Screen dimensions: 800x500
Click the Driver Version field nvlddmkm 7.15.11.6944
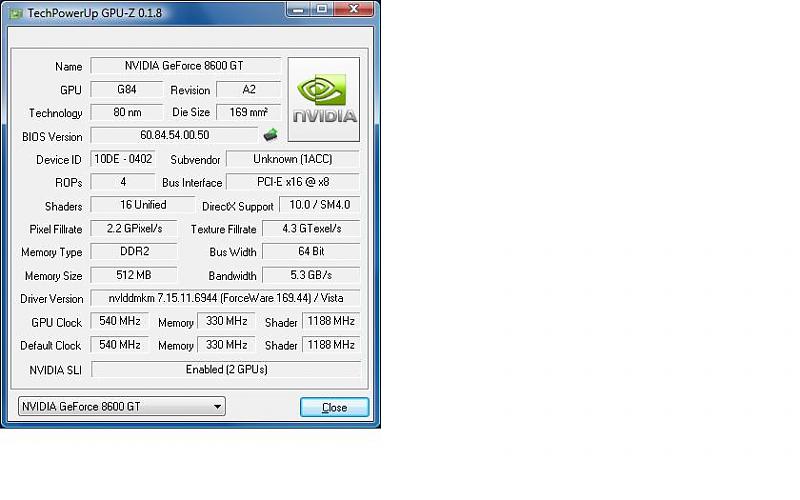(225, 298)
